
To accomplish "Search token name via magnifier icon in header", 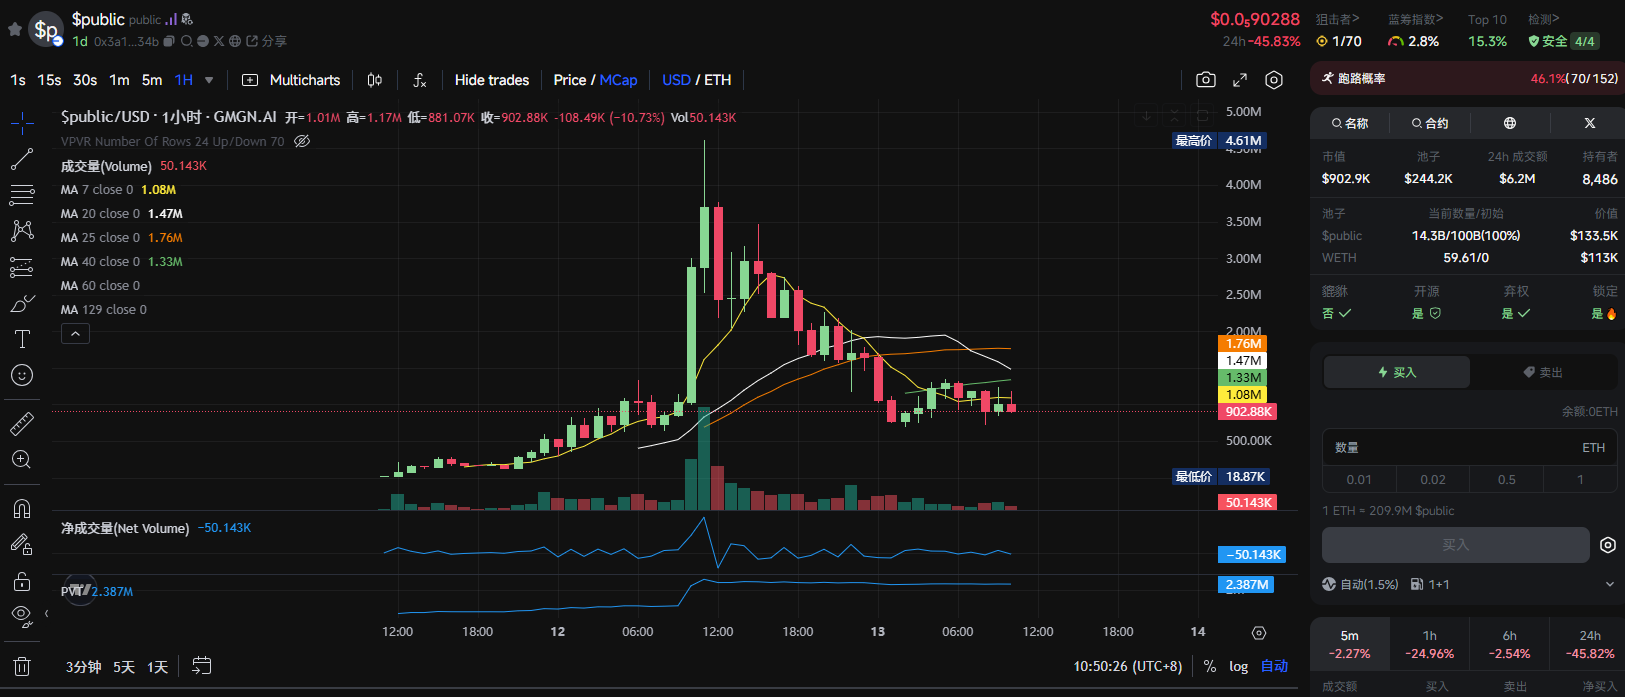I will click(x=187, y=41).
